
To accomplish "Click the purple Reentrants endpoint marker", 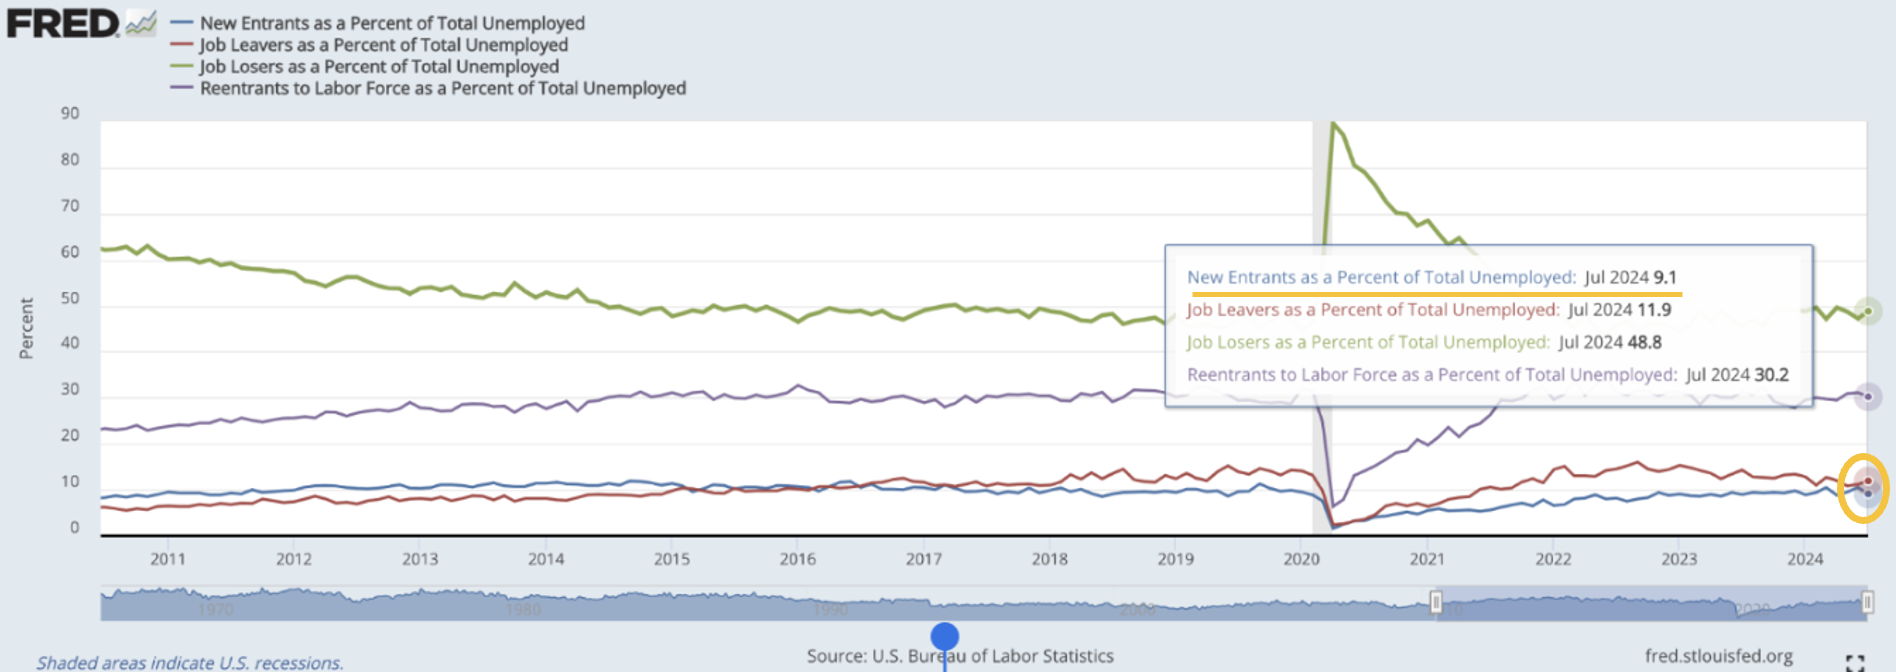I will click(x=1867, y=397).
